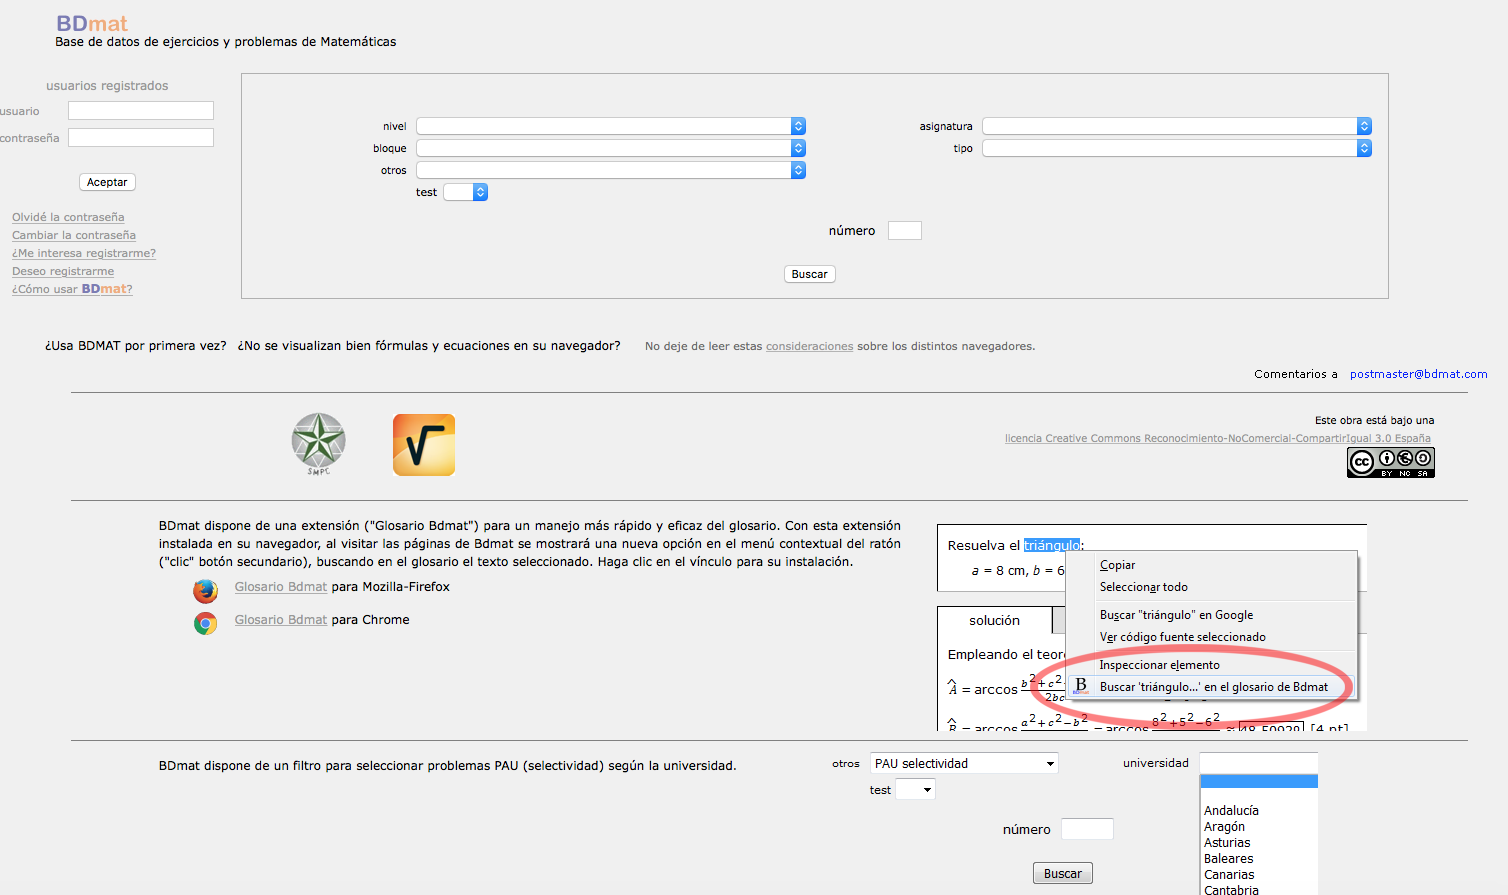Open the consideraciones link

[x=810, y=346]
